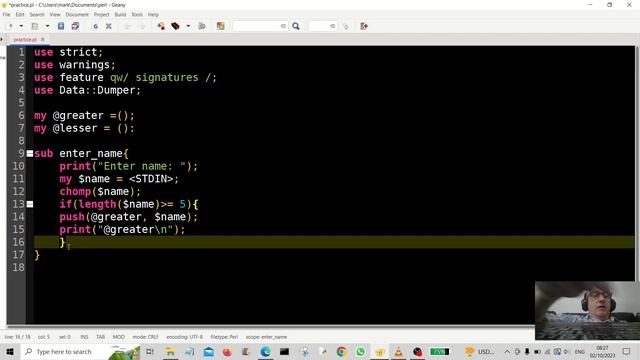Click the webcam video thumbnail
The width and height of the screenshot is (640, 360).
point(587,311)
